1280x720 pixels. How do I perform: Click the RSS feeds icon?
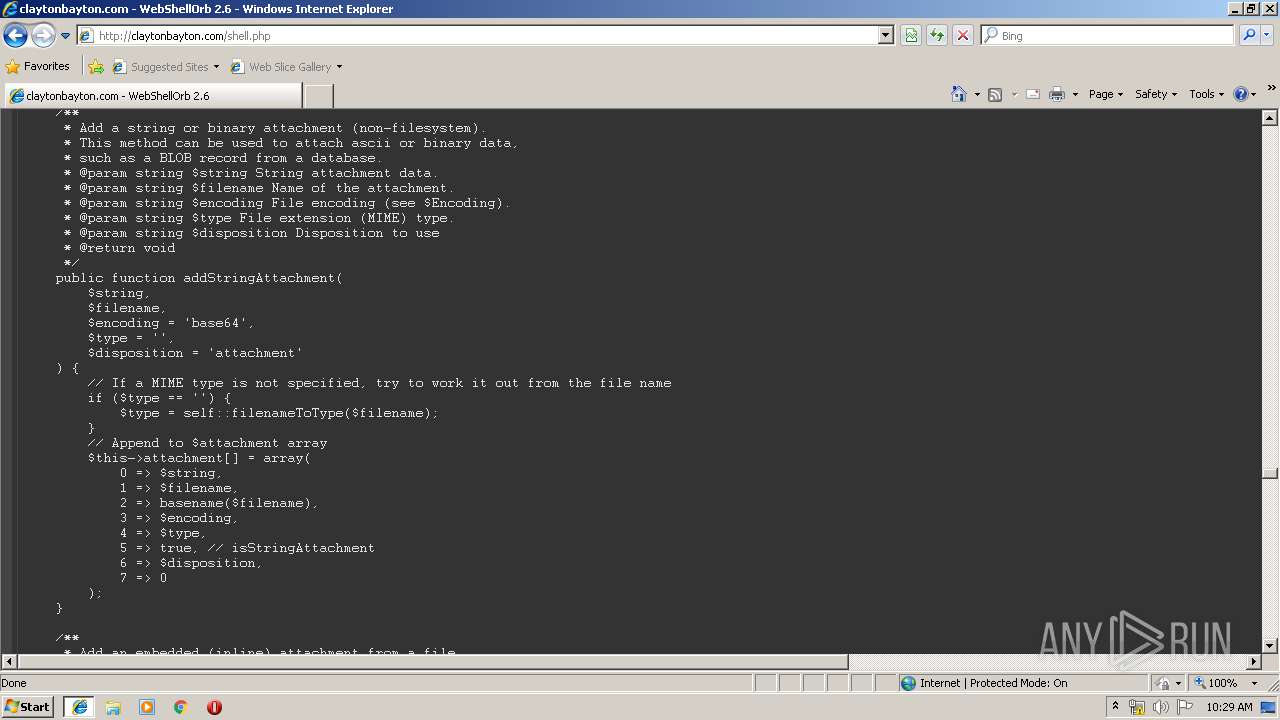[995, 94]
